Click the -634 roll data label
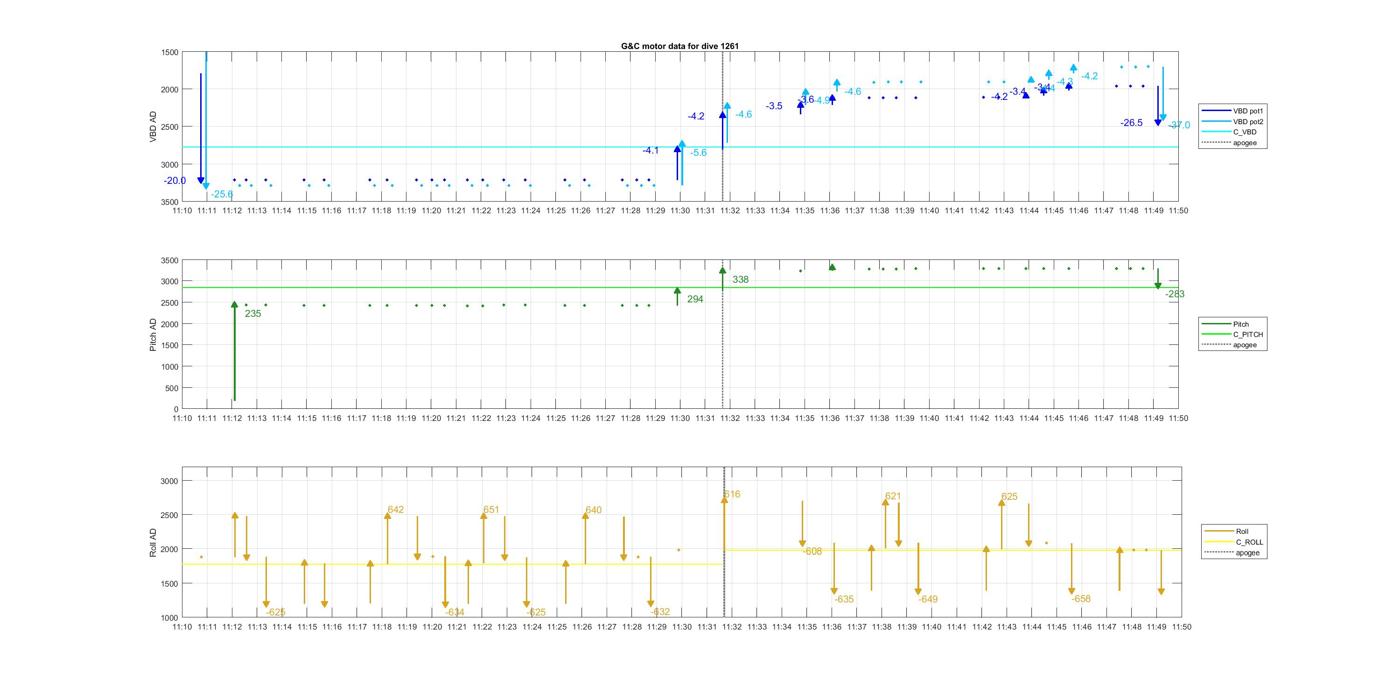1400x693 pixels. pos(454,612)
